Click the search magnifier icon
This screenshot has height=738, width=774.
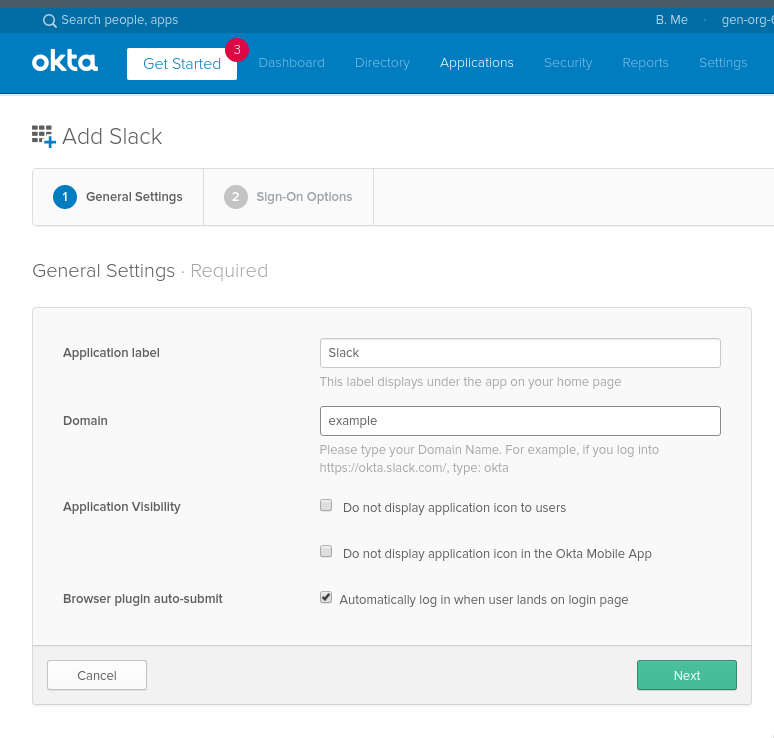click(x=49, y=21)
